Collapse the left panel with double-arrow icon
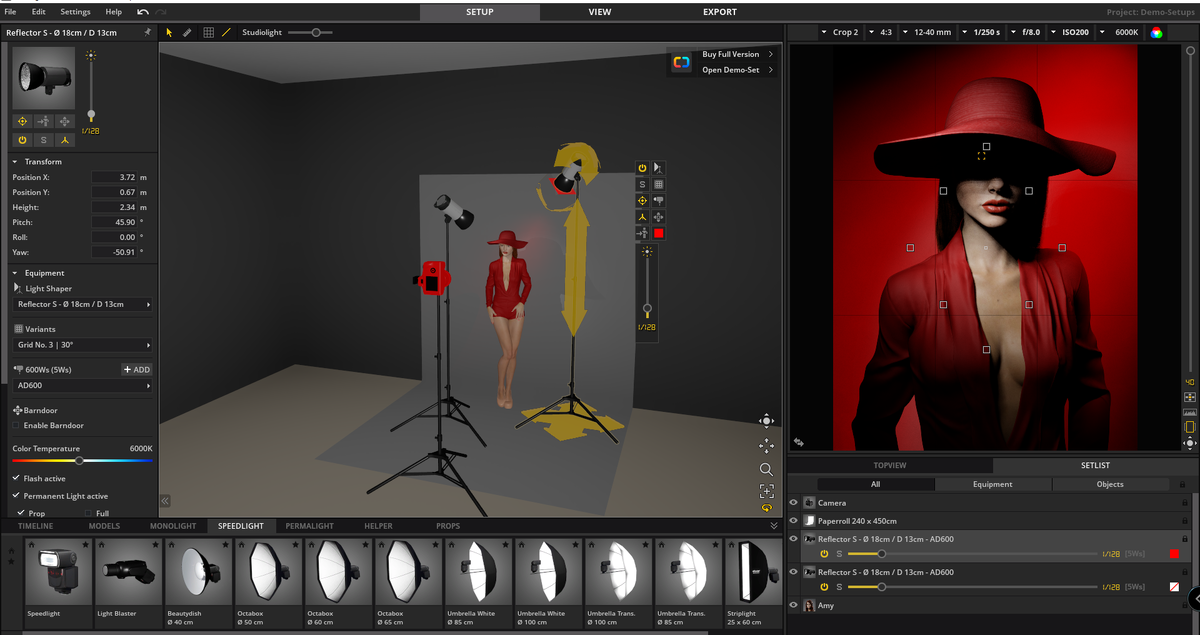Viewport: 1200px width, 635px height. pyautogui.click(x=165, y=501)
